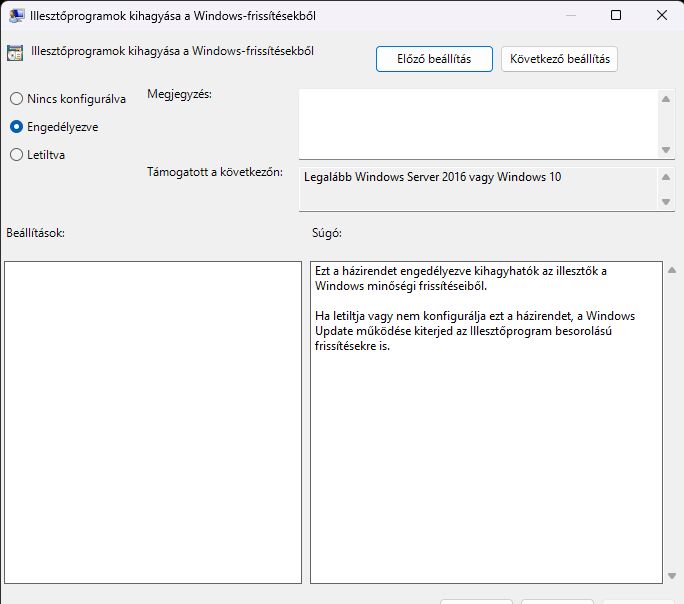Viewport: 684px width, 604px height.
Task: Click the empty Beállítások options panel
Action: click(153, 422)
